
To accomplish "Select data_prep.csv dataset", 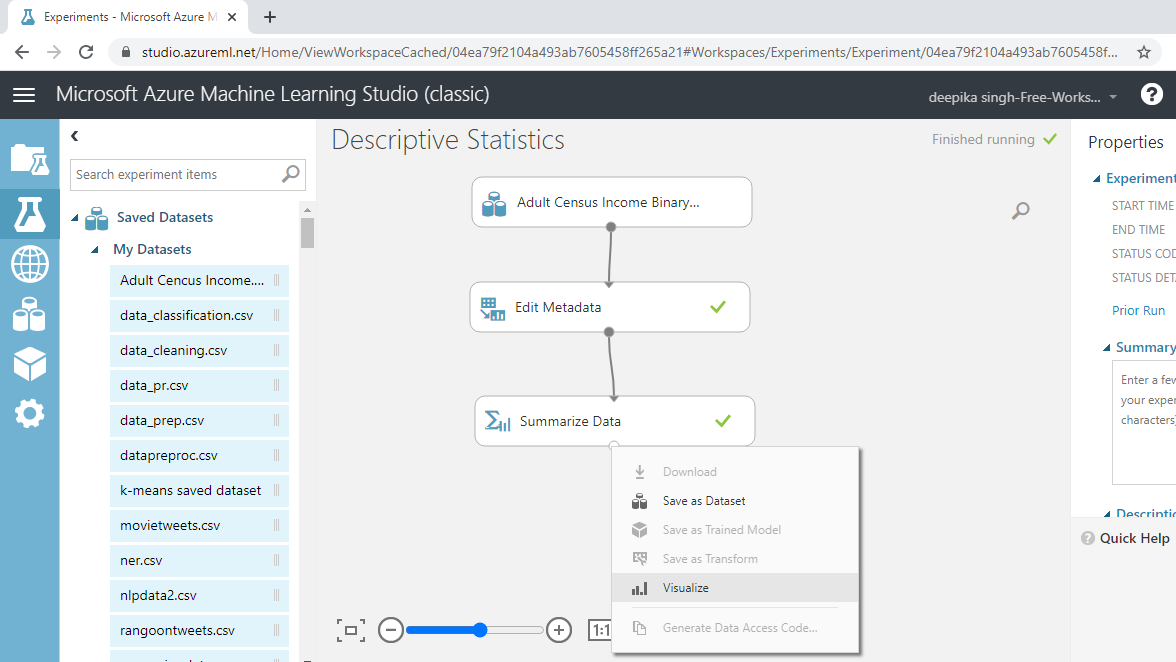I will pyautogui.click(x=200, y=421).
